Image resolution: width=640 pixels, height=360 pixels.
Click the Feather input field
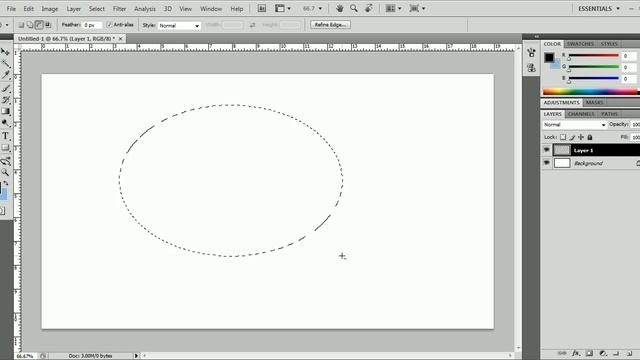tap(92, 25)
